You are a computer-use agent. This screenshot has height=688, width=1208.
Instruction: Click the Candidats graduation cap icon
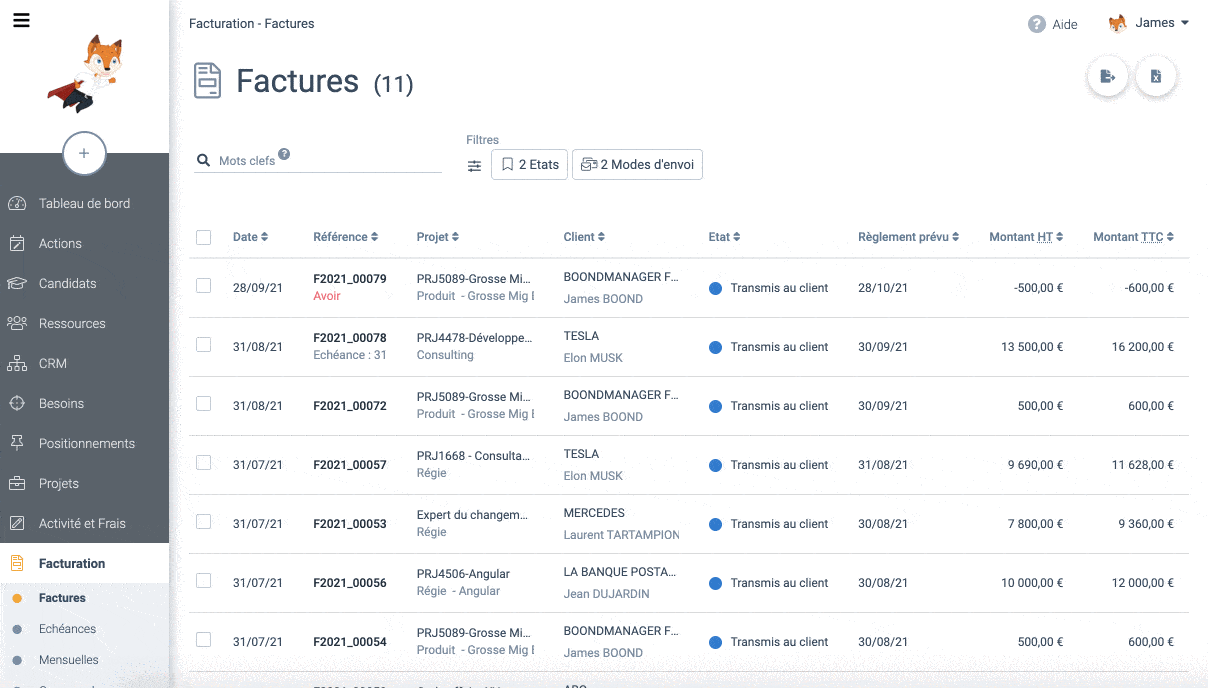pyautogui.click(x=17, y=283)
